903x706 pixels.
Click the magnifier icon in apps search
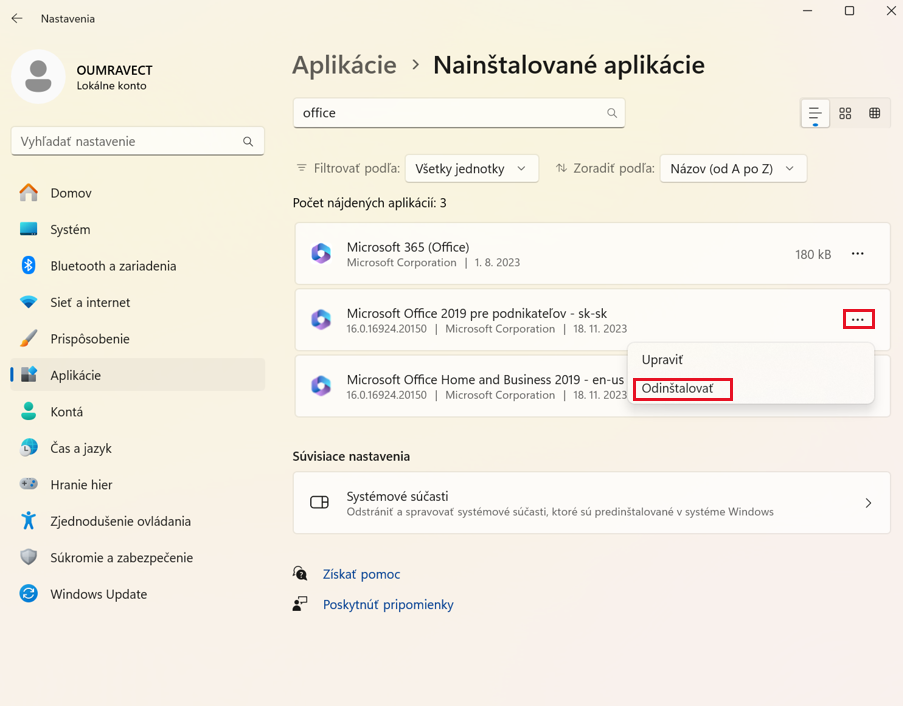[x=612, y=113]
